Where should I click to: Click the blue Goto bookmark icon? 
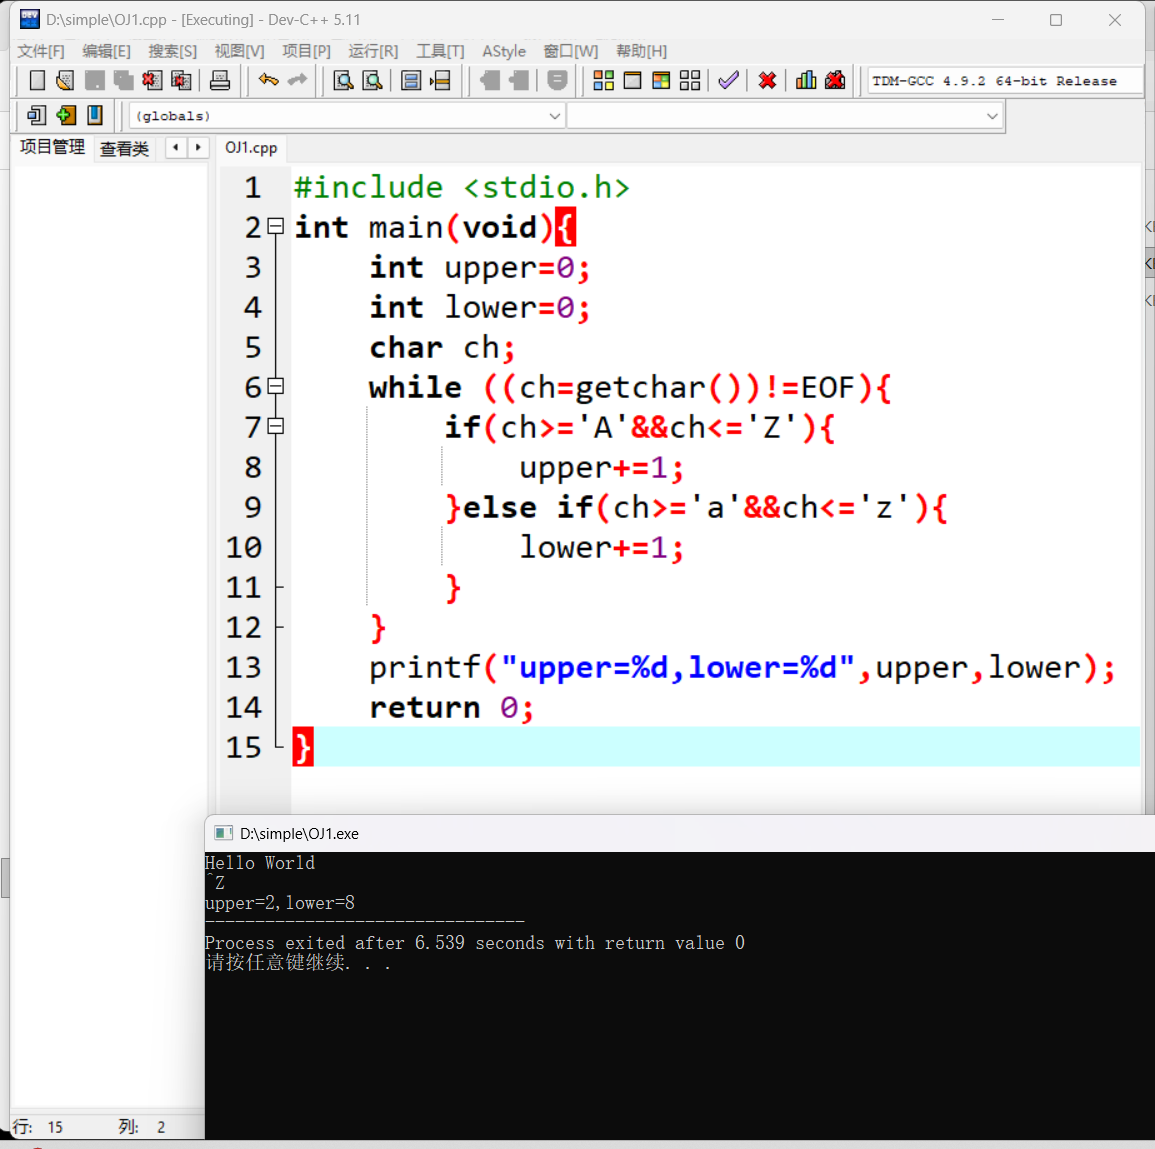coord(94,115)
